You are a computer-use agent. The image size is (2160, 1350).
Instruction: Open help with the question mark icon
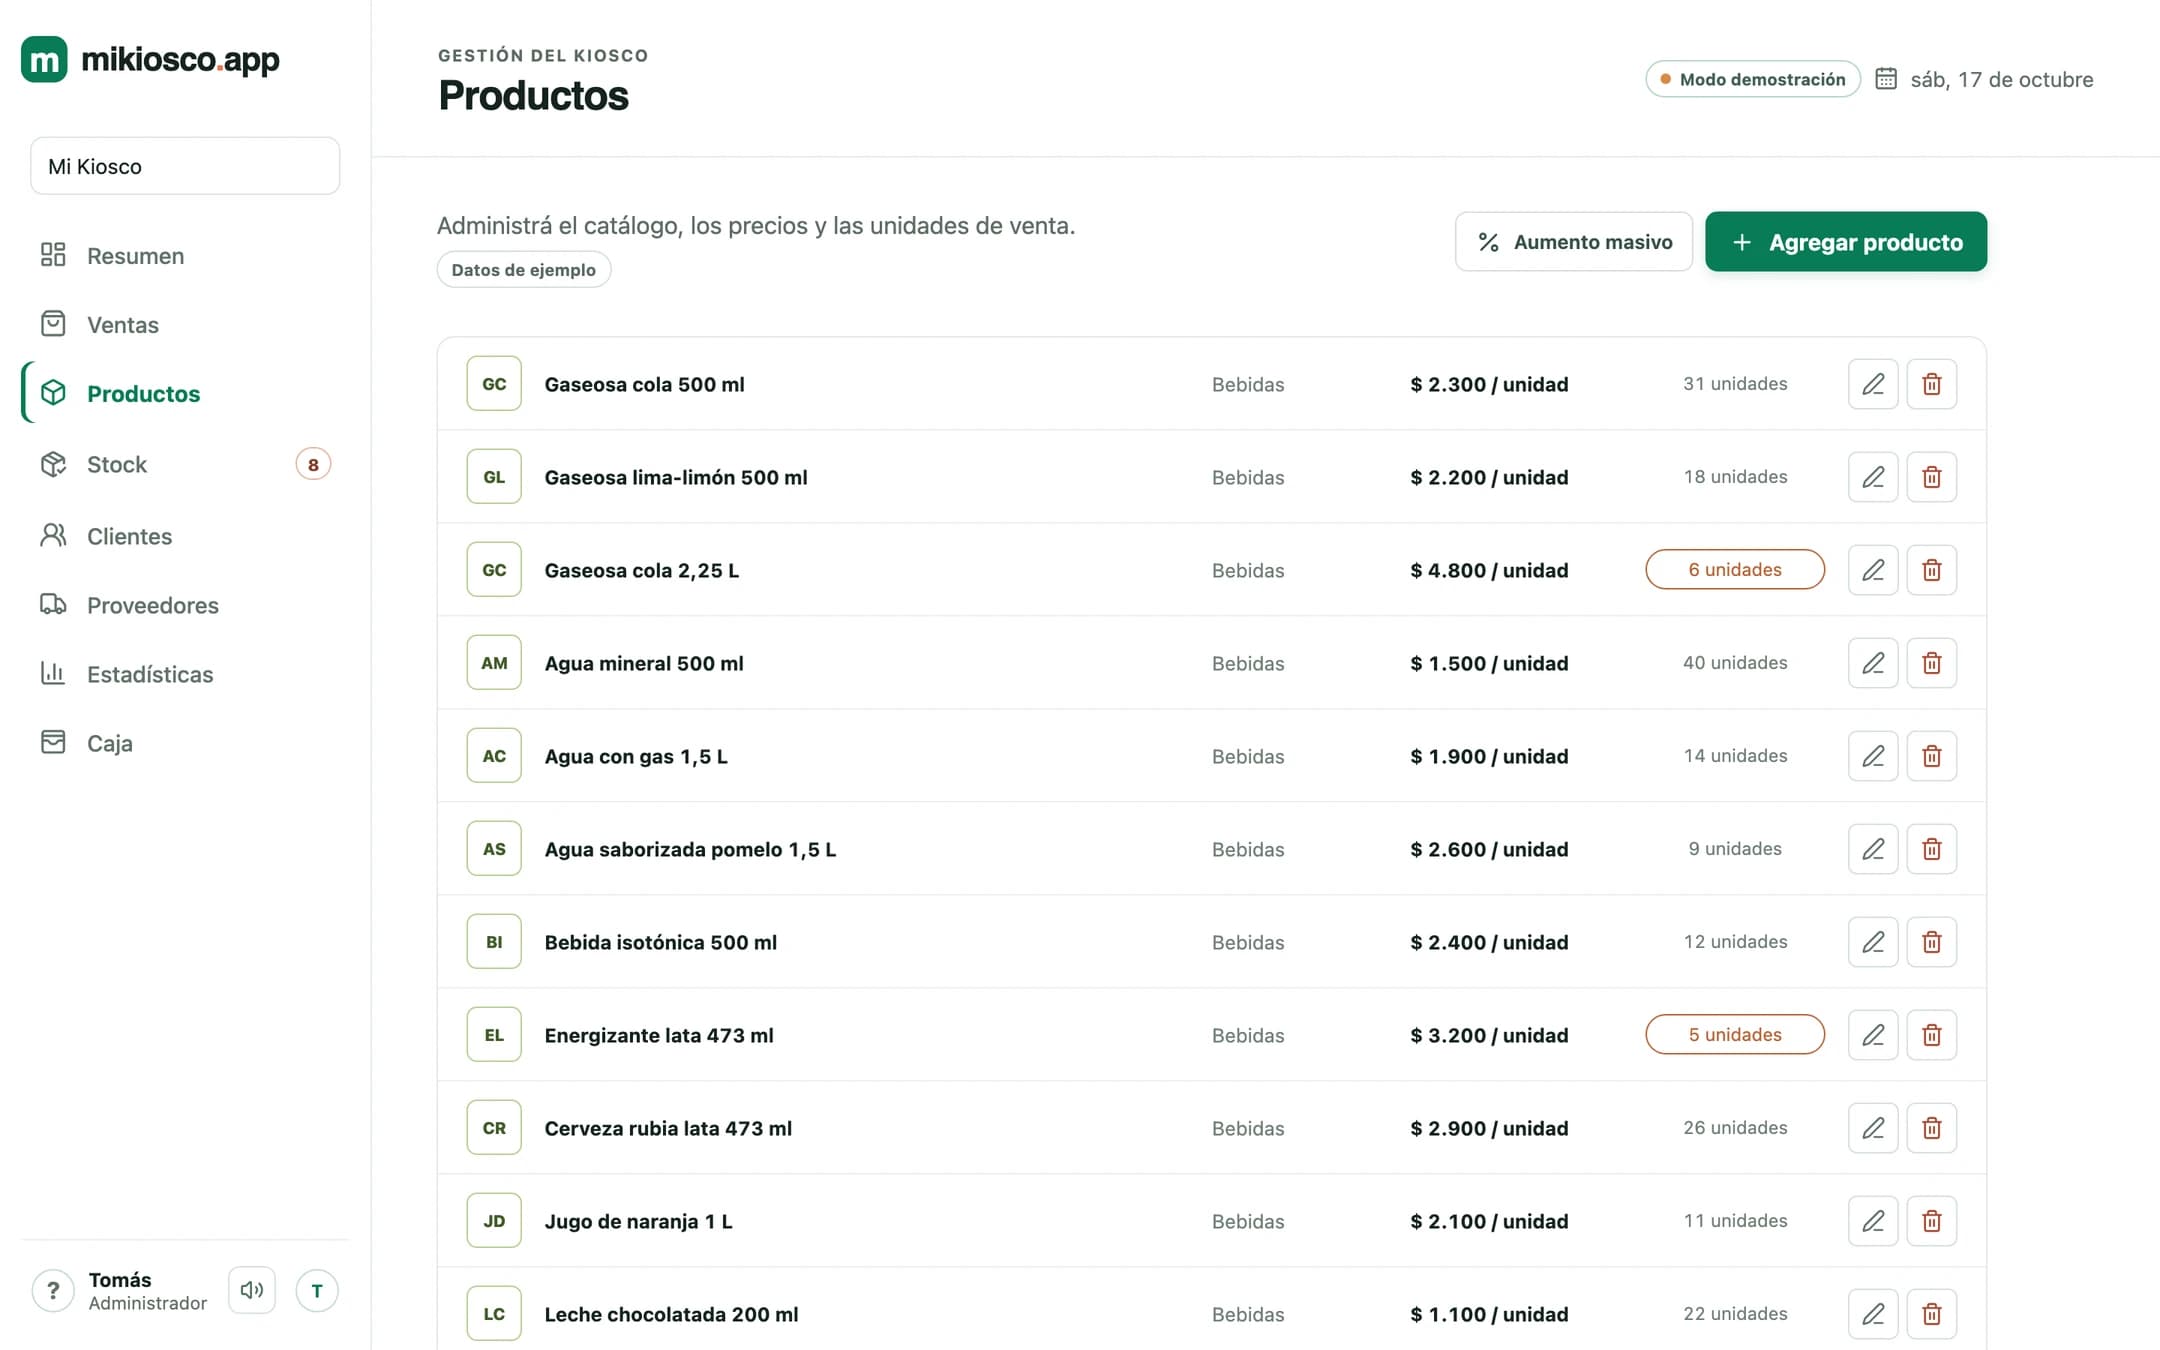[53, 1290]
